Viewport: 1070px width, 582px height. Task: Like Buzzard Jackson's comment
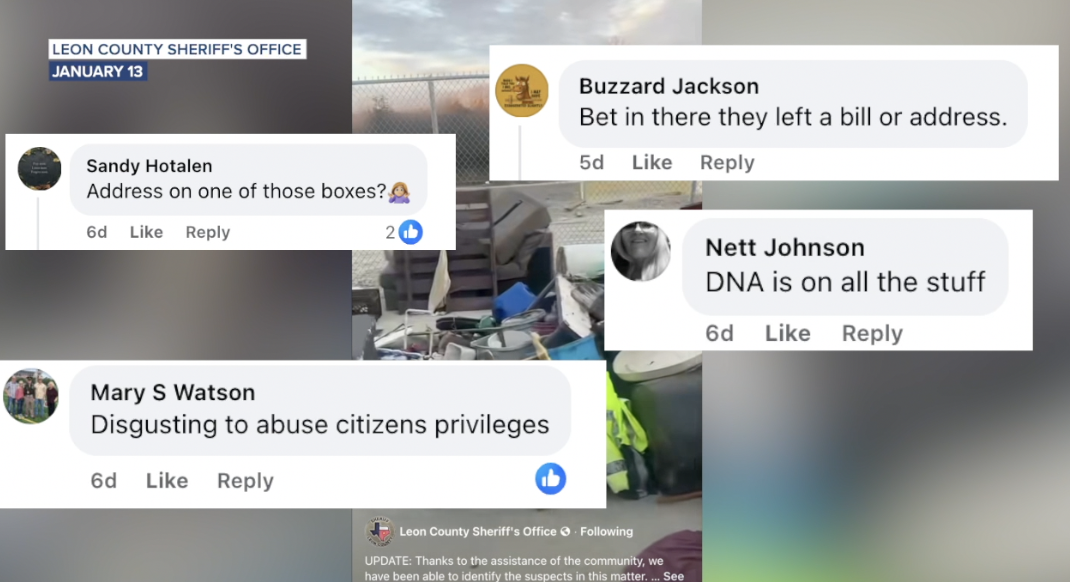pyautogui.click(x=652, y=162)
